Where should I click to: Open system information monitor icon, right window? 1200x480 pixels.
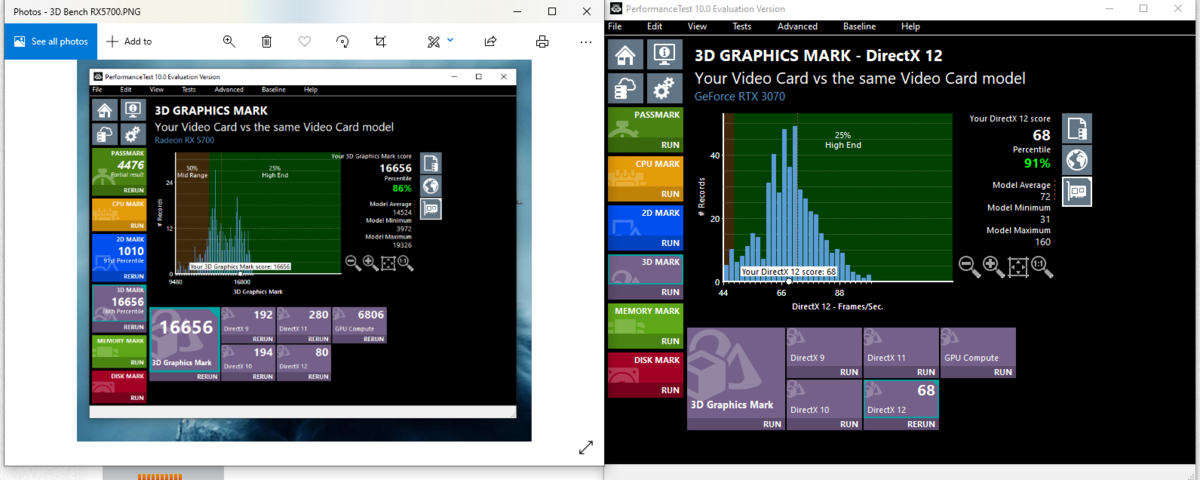(664, 55)
